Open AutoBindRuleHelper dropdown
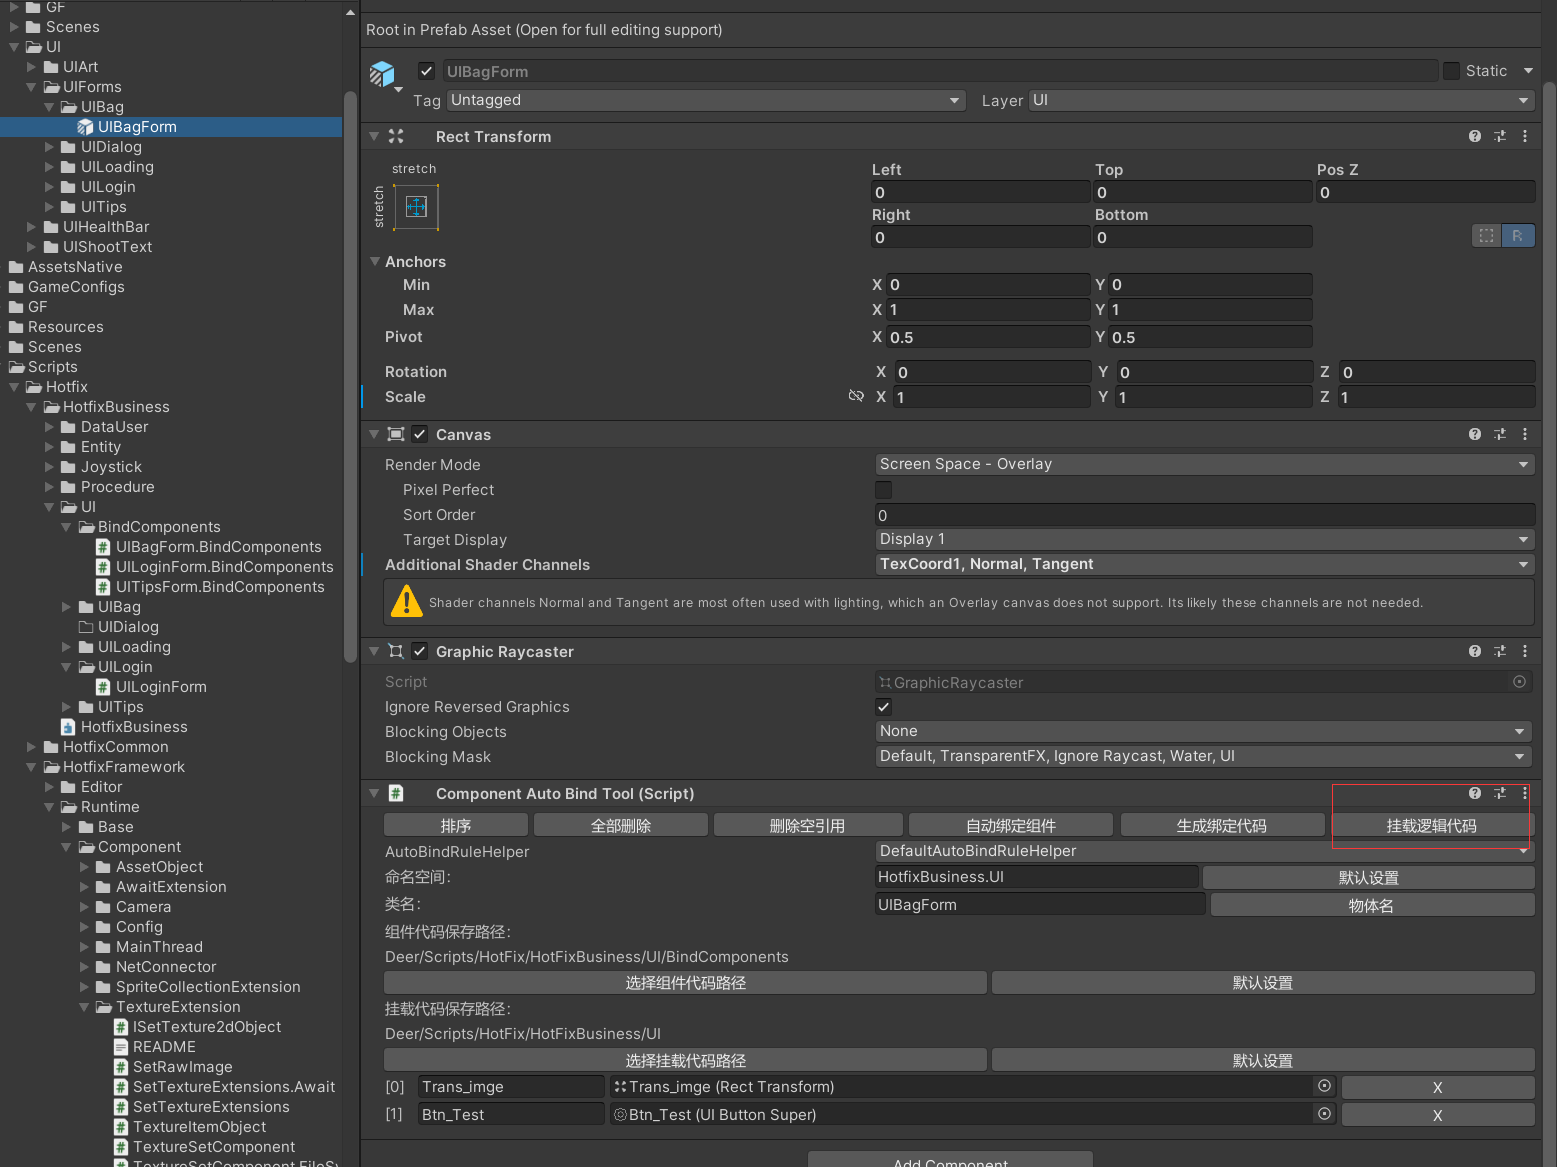1557x1167 pixels. tap(1204, 851)
